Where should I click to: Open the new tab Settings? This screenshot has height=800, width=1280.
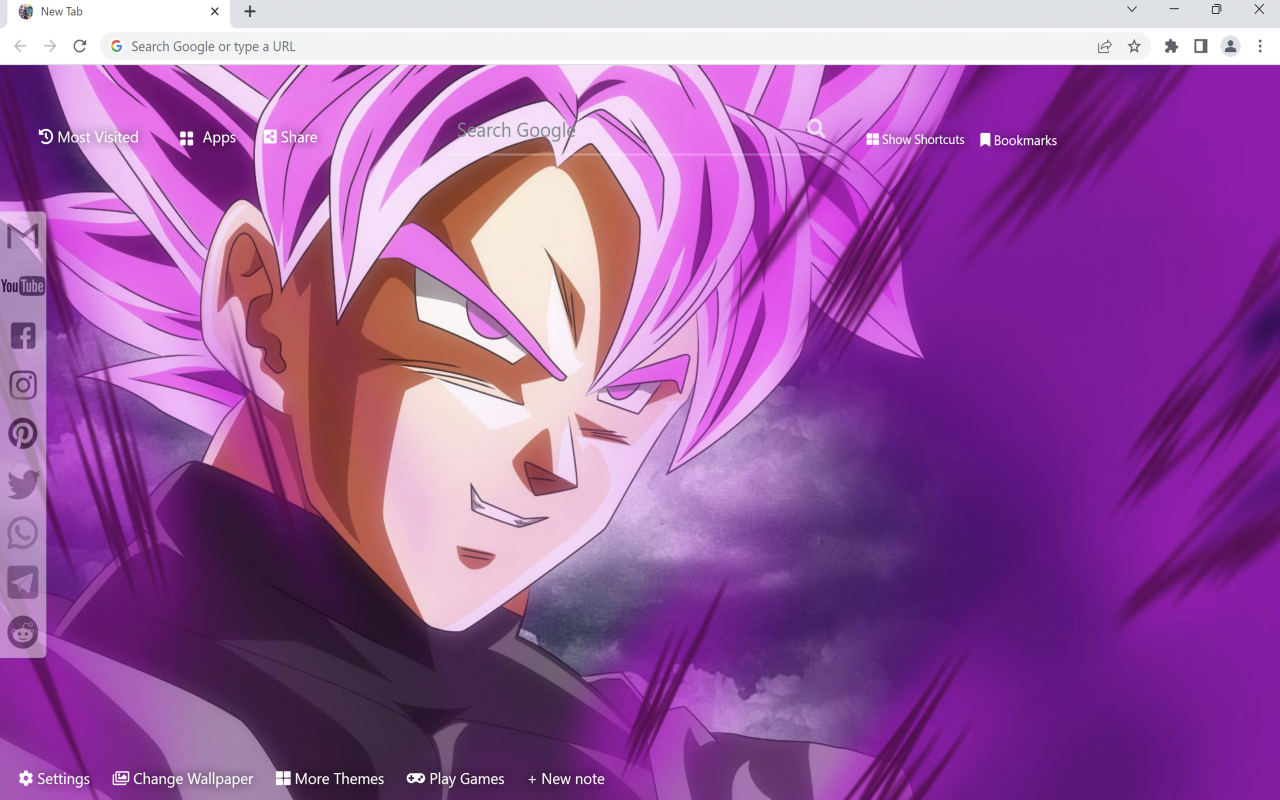pyautogui.click(x=54, y=779)
